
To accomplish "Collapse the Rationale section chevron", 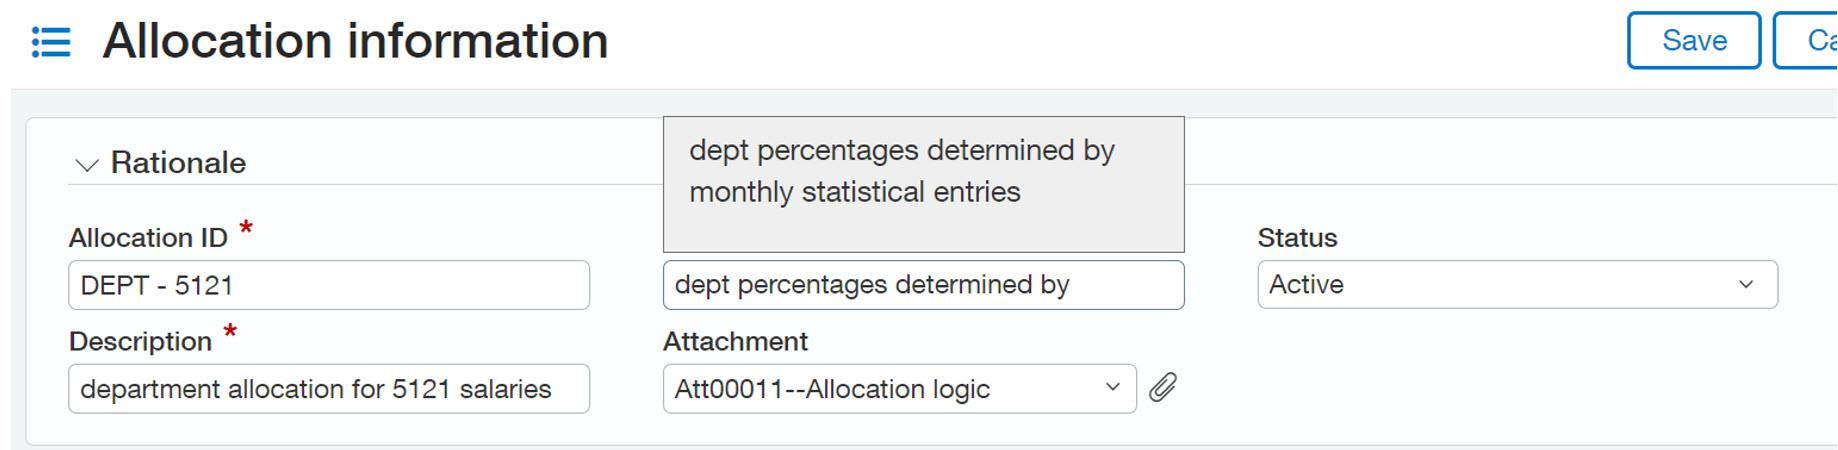I will pyautogui.click(x=87, y=164).
